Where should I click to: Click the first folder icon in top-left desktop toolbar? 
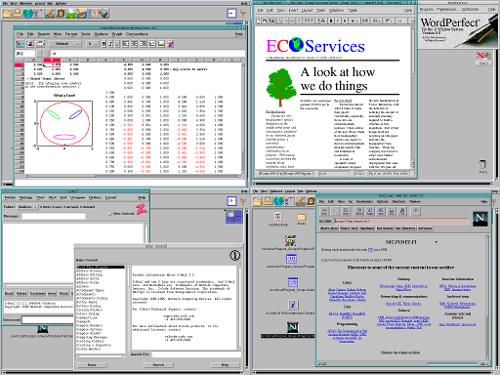tap(8, 13)
